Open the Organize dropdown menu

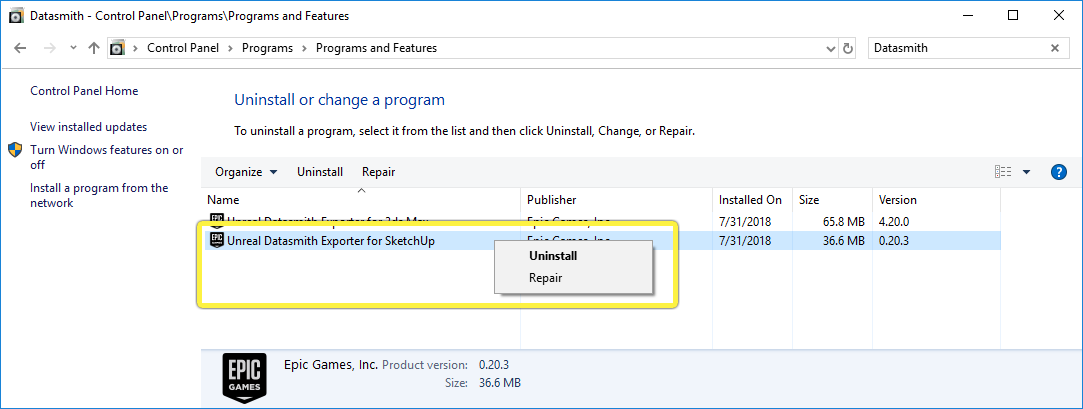pyautogui.click(x=246, y=172)
